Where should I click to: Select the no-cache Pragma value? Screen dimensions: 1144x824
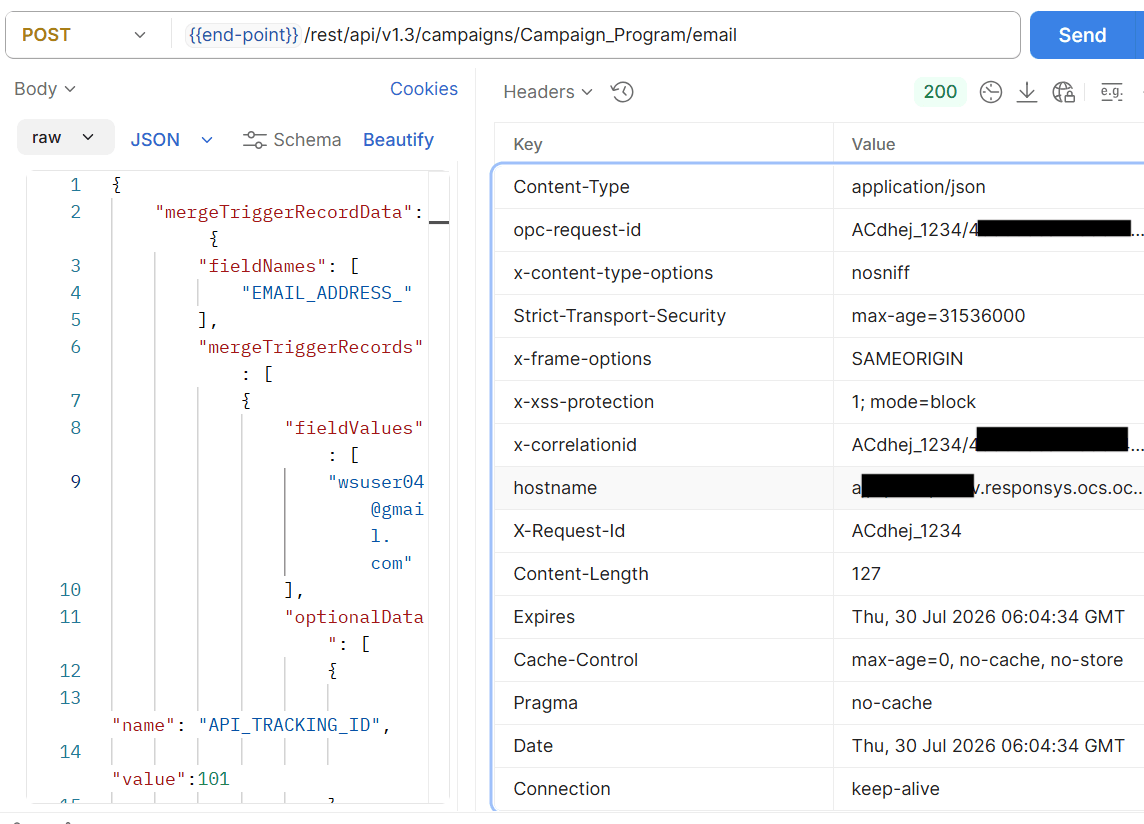892,704
